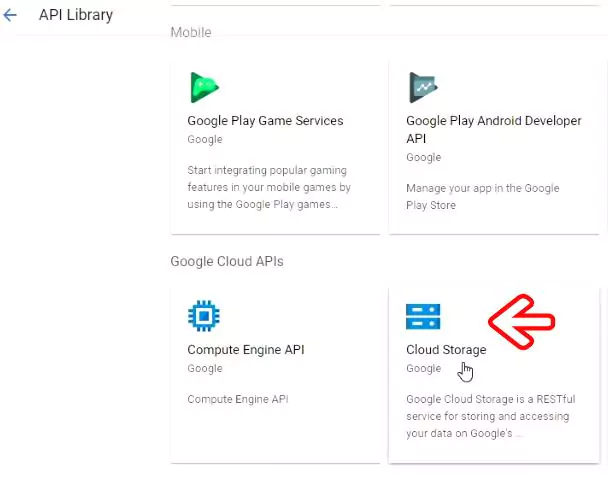The height and width of the screenshot is (477, 608).
Task: Click the API Library page title
Action: 75,15
